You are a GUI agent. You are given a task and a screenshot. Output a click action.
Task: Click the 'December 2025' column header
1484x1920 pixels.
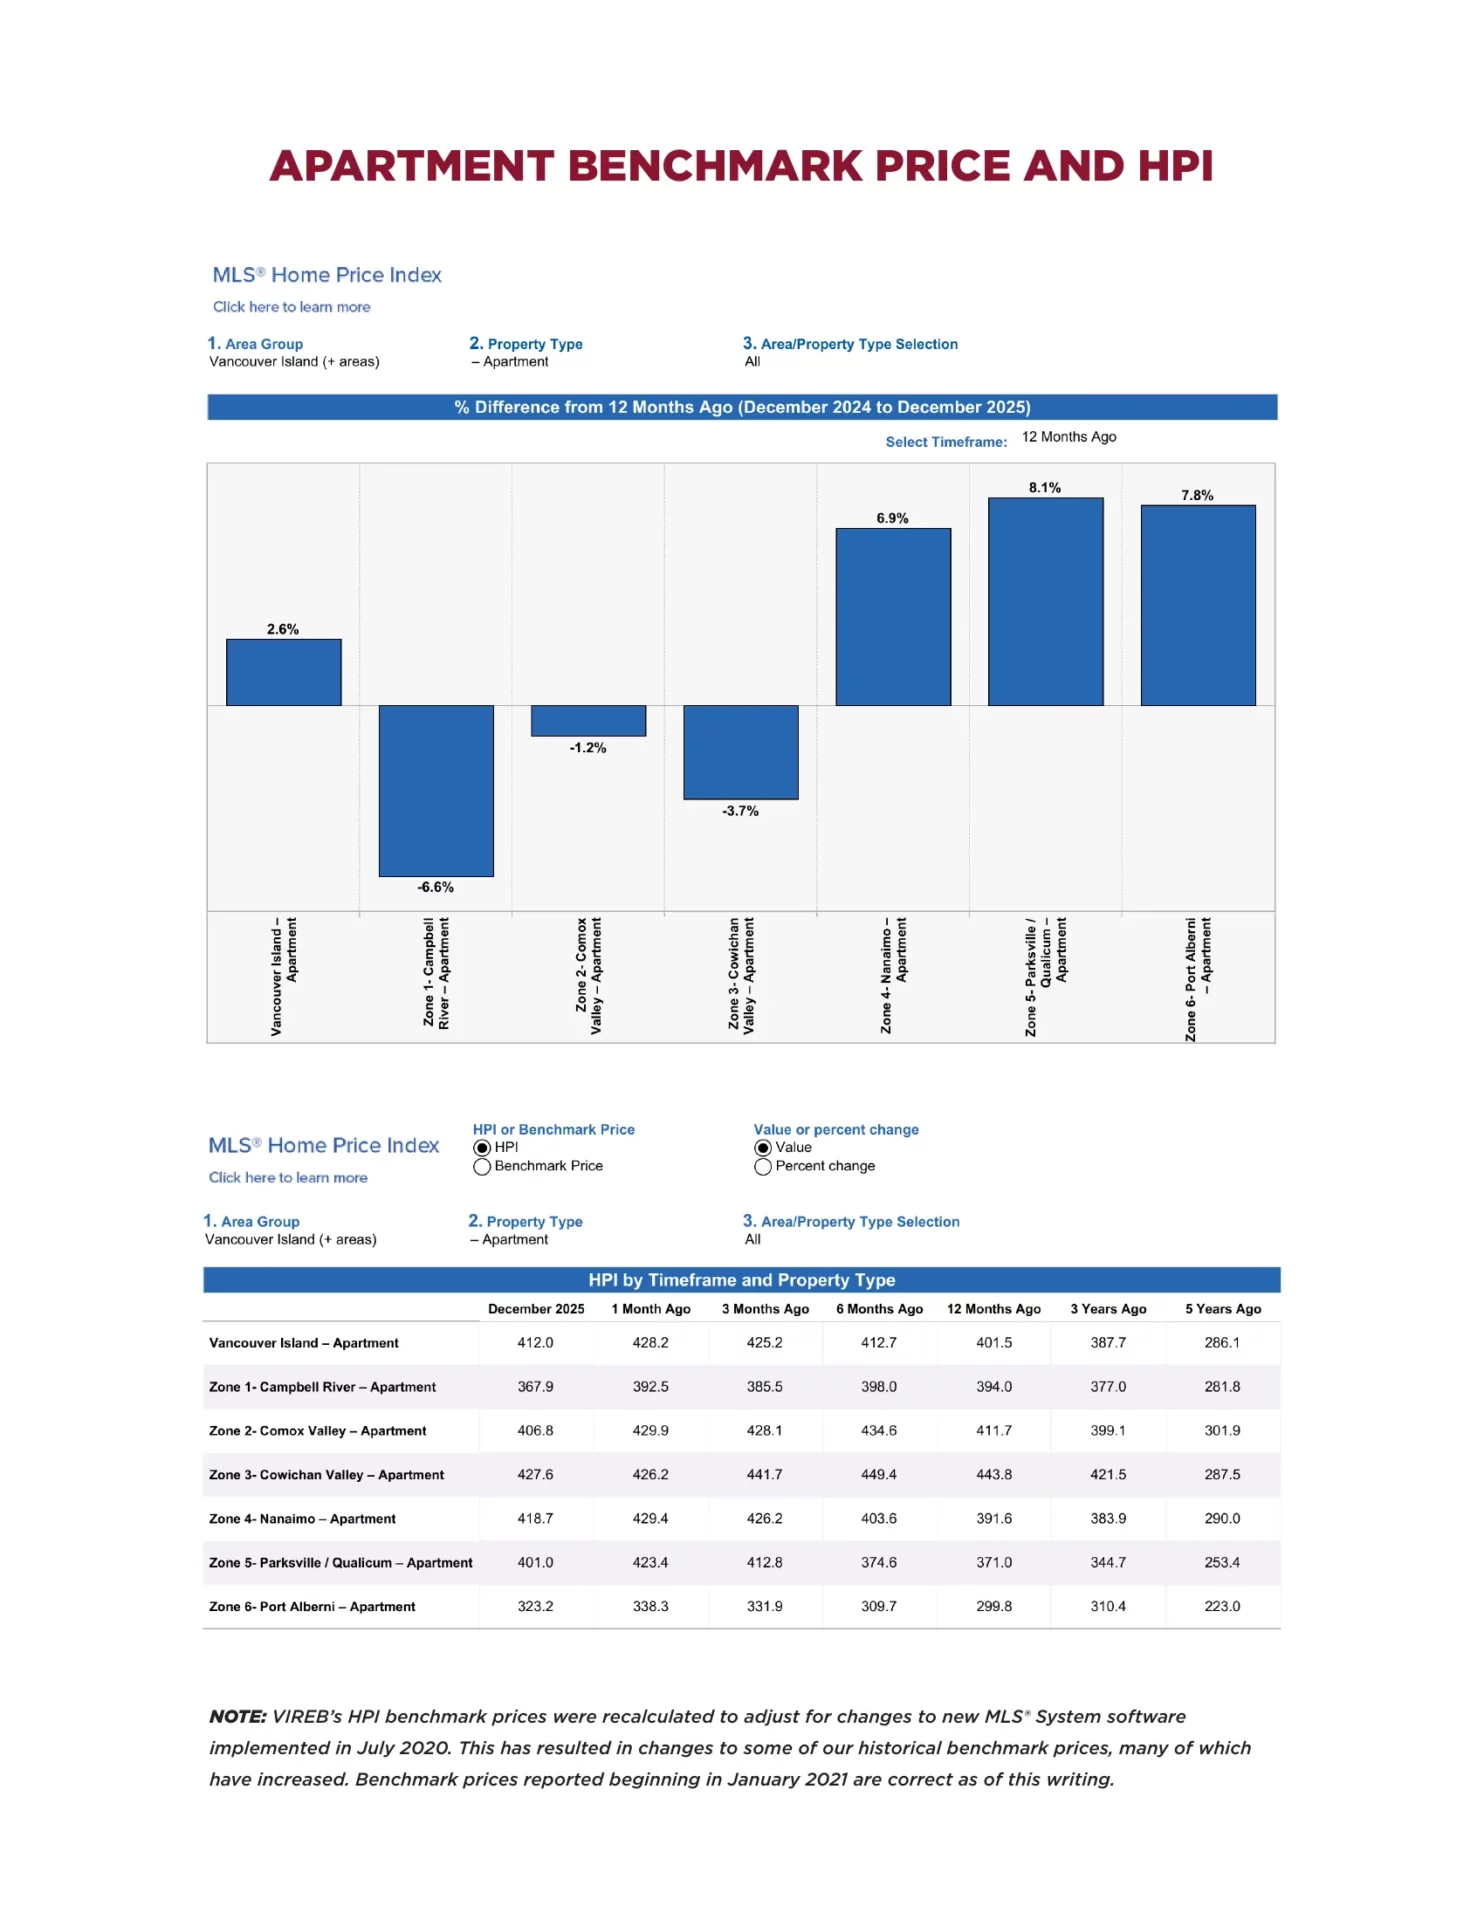click(x=536, y=1309)
